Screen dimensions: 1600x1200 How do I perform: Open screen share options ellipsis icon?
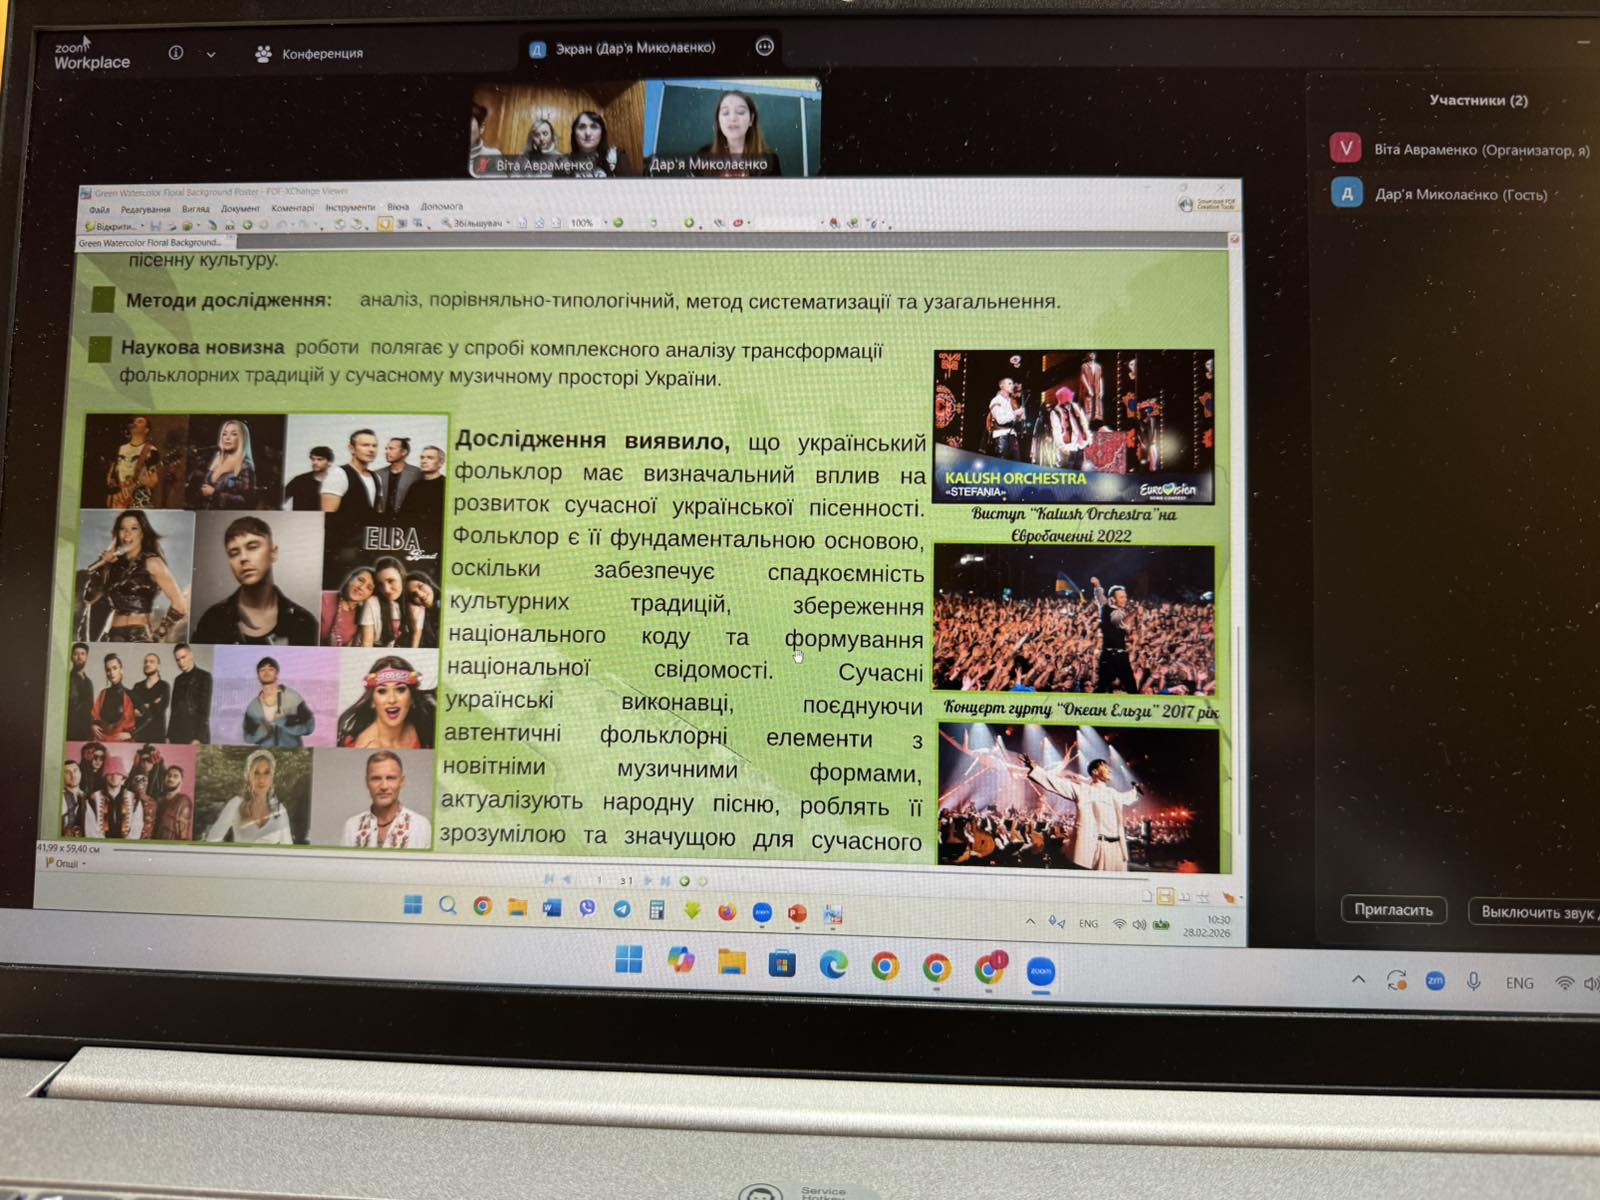tap(765, 47)
